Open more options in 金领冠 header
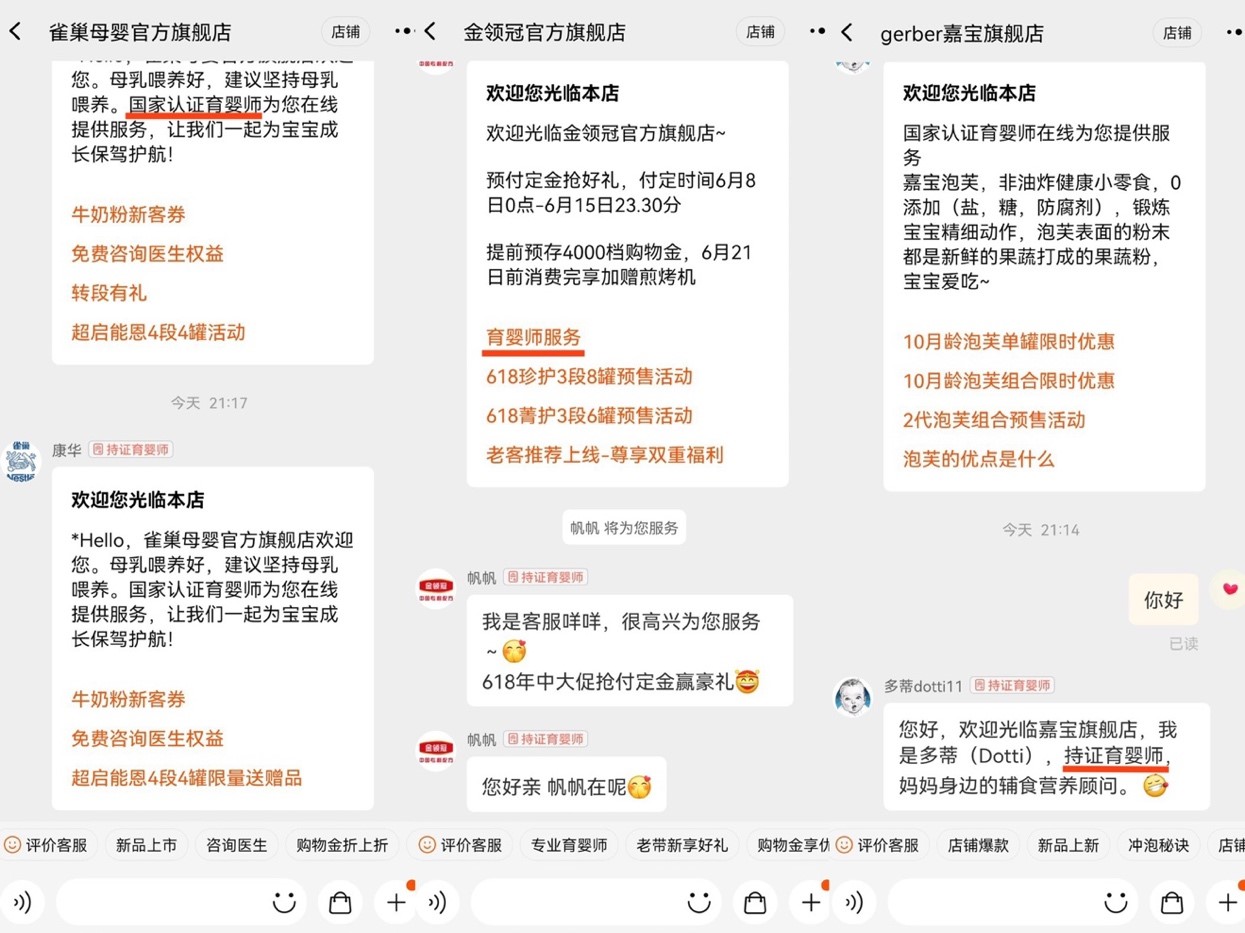The image size is (1245, 933). 818,32
